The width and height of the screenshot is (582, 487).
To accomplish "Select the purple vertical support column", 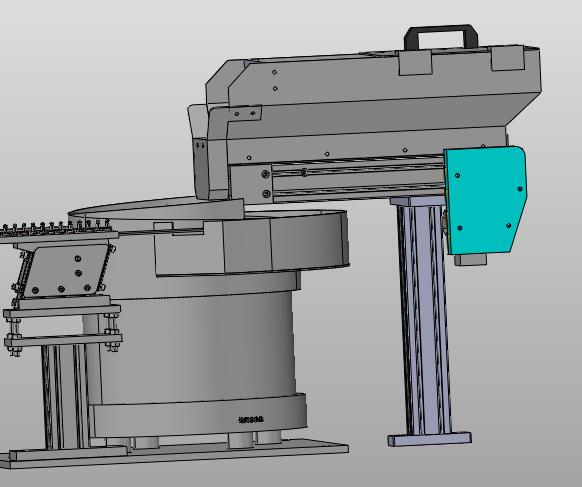I will tap(425, 319).
